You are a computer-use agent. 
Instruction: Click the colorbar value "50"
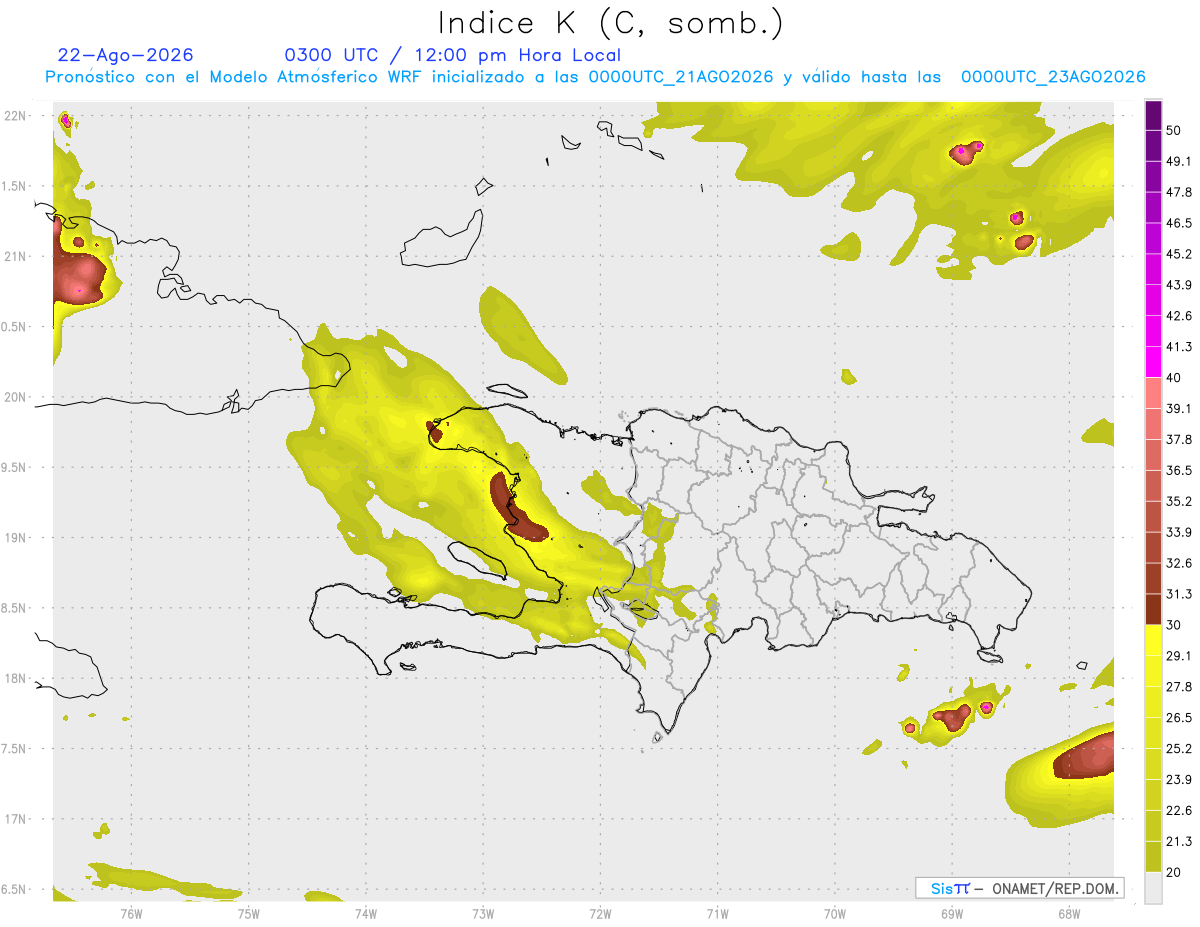pos(1174,130)
